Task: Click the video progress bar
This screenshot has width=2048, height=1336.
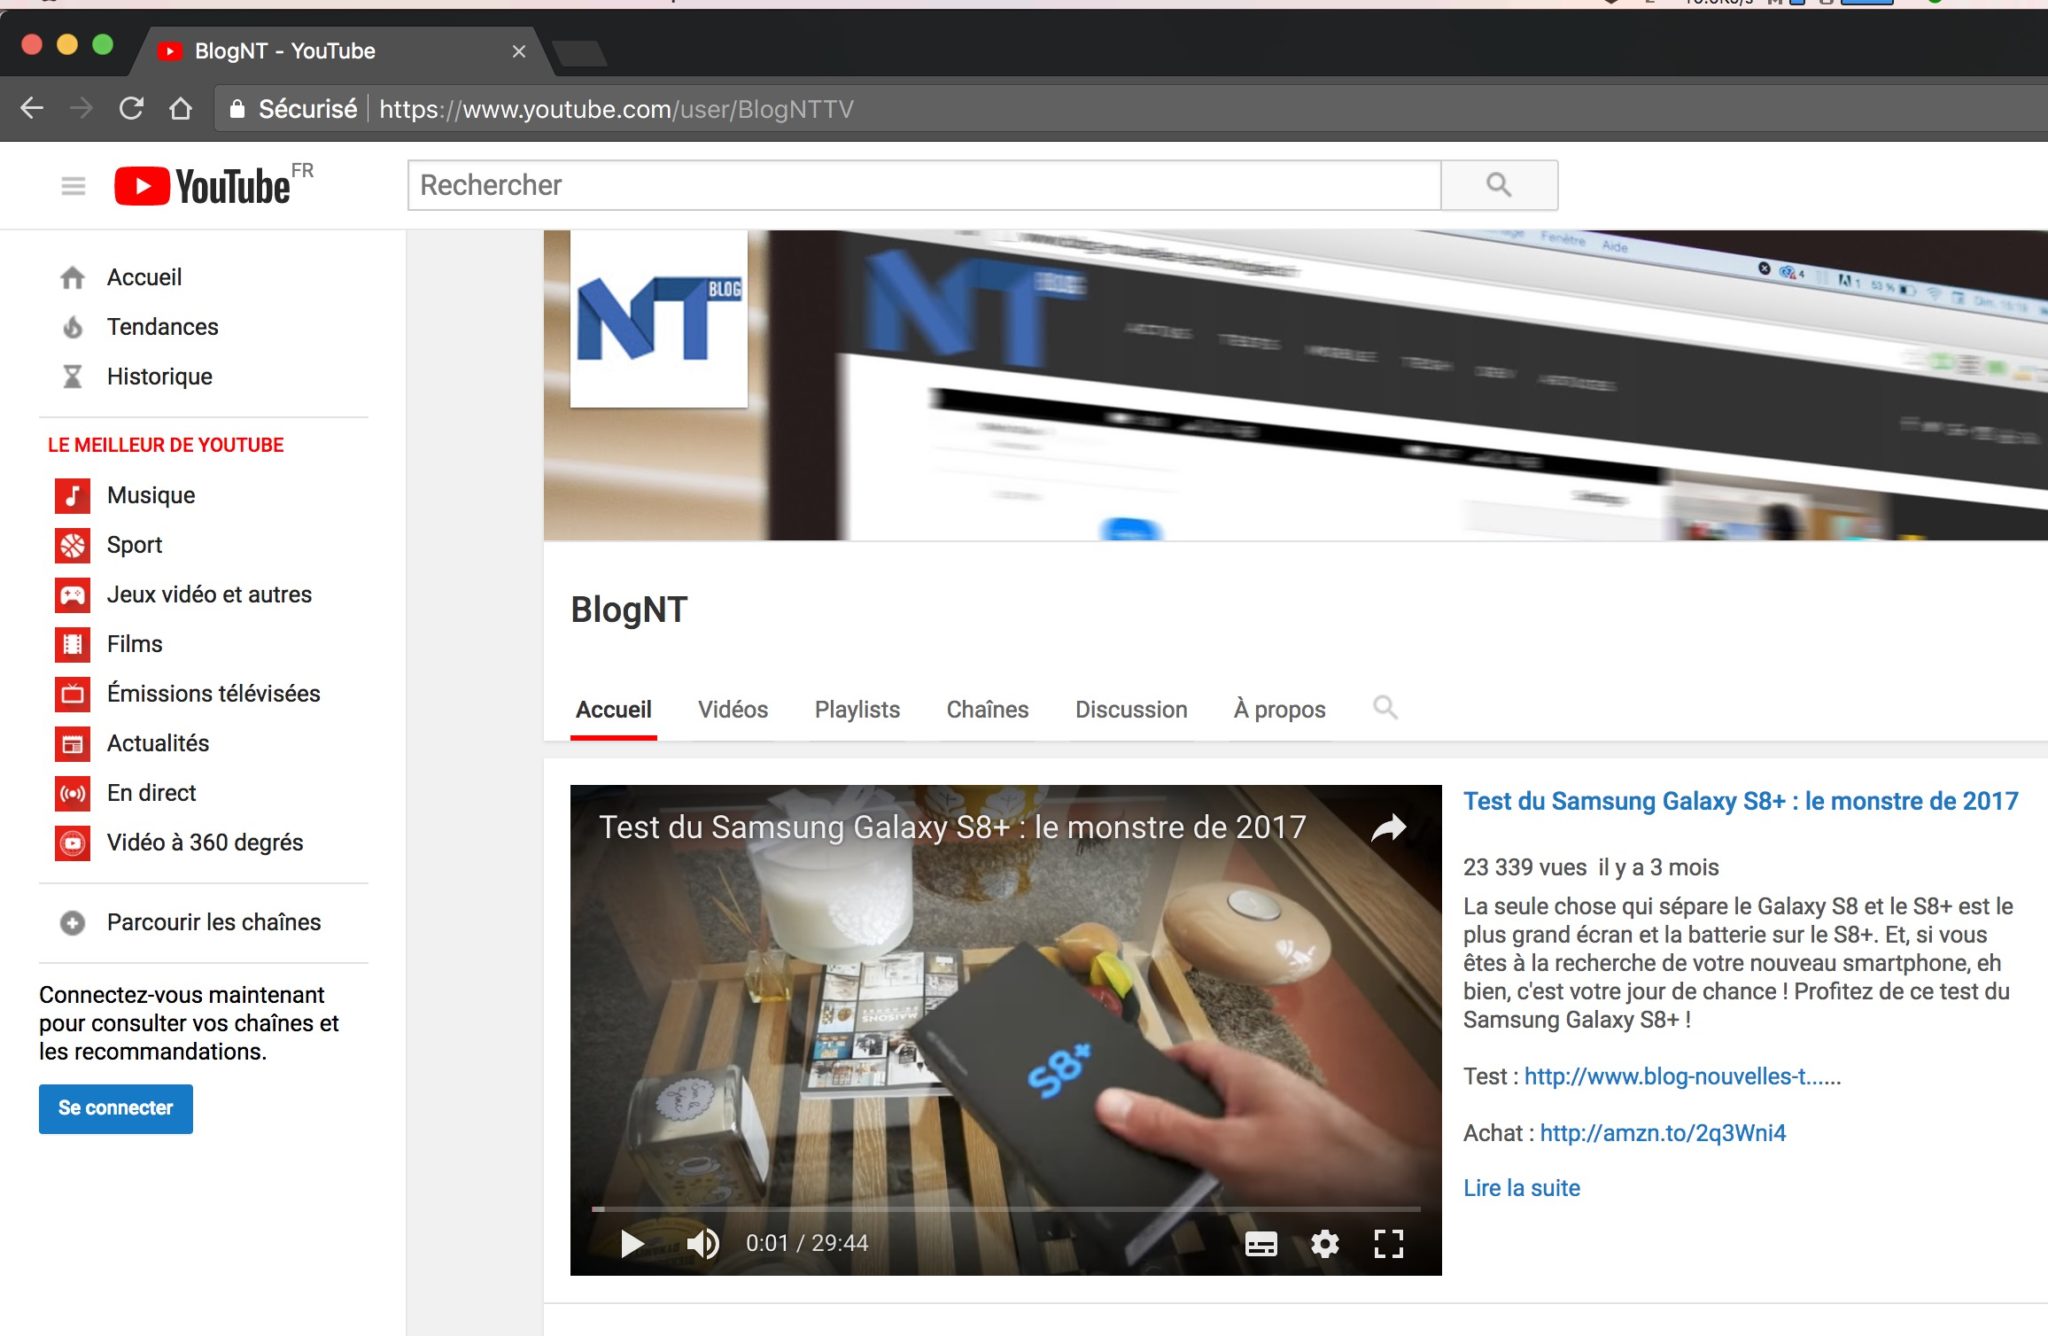Action: click(x=1005, y=1209)
